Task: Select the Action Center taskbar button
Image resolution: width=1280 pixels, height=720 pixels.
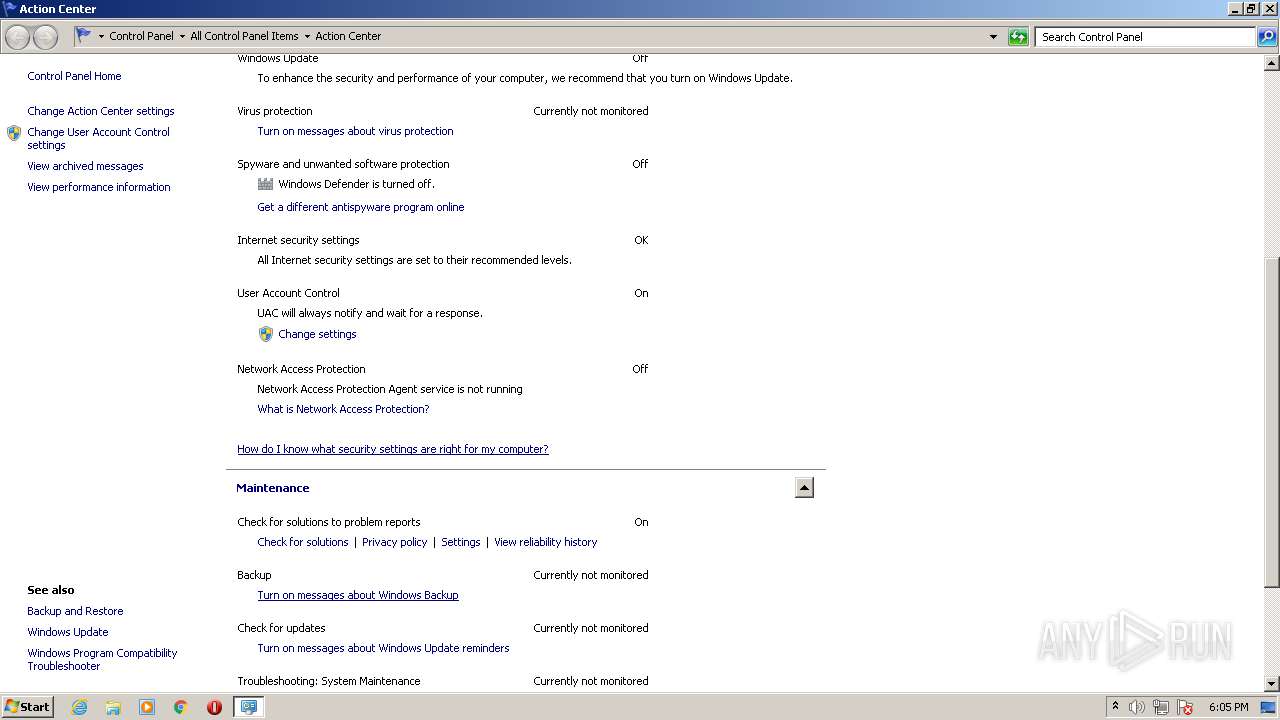Action: click(248, 707)
